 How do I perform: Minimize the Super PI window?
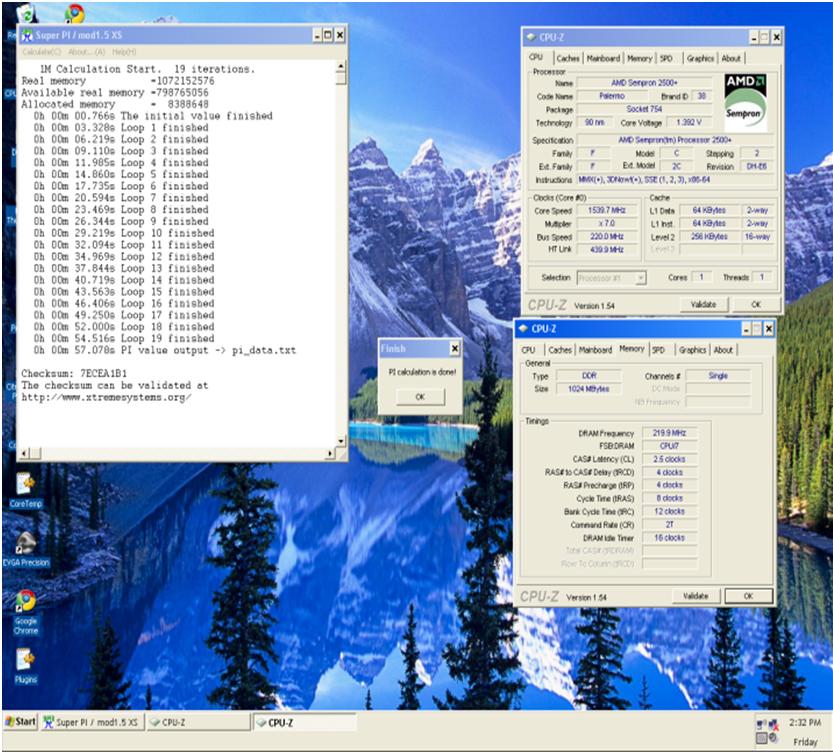click(x=317, y=36)
